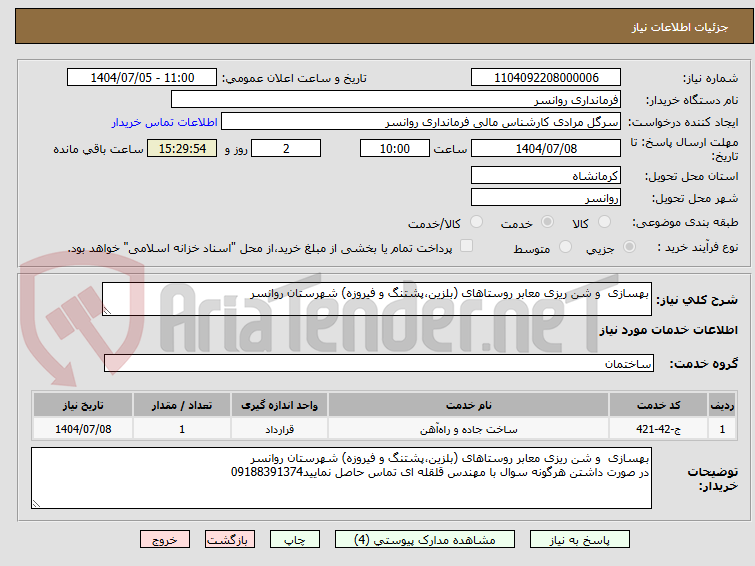Click the unit cell قرارداد
The image size is (755, 566).
pos(279,429)
